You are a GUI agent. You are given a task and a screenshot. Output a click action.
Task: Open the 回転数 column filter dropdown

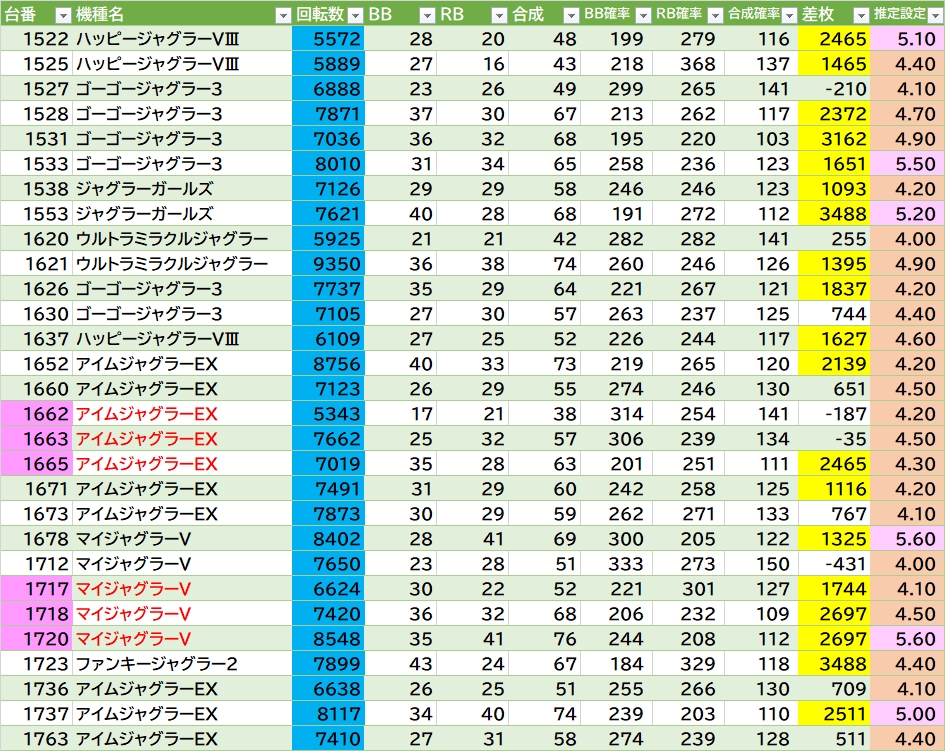tap(356, 16)
